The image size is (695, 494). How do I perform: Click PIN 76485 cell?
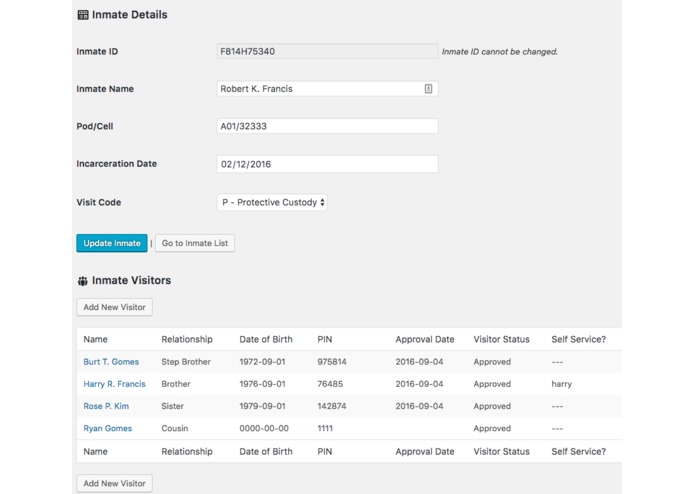tap(330, 384)
